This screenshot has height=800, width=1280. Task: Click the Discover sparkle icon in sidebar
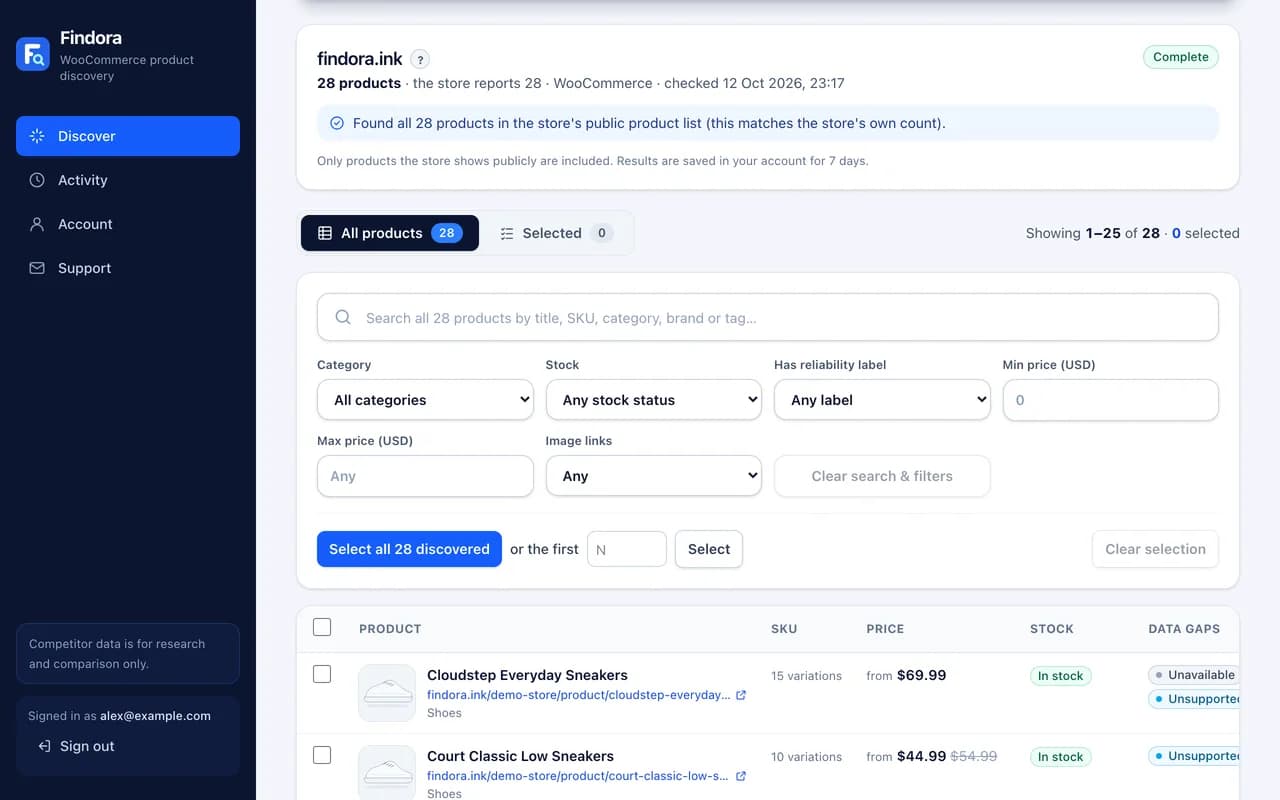point(37,136)
